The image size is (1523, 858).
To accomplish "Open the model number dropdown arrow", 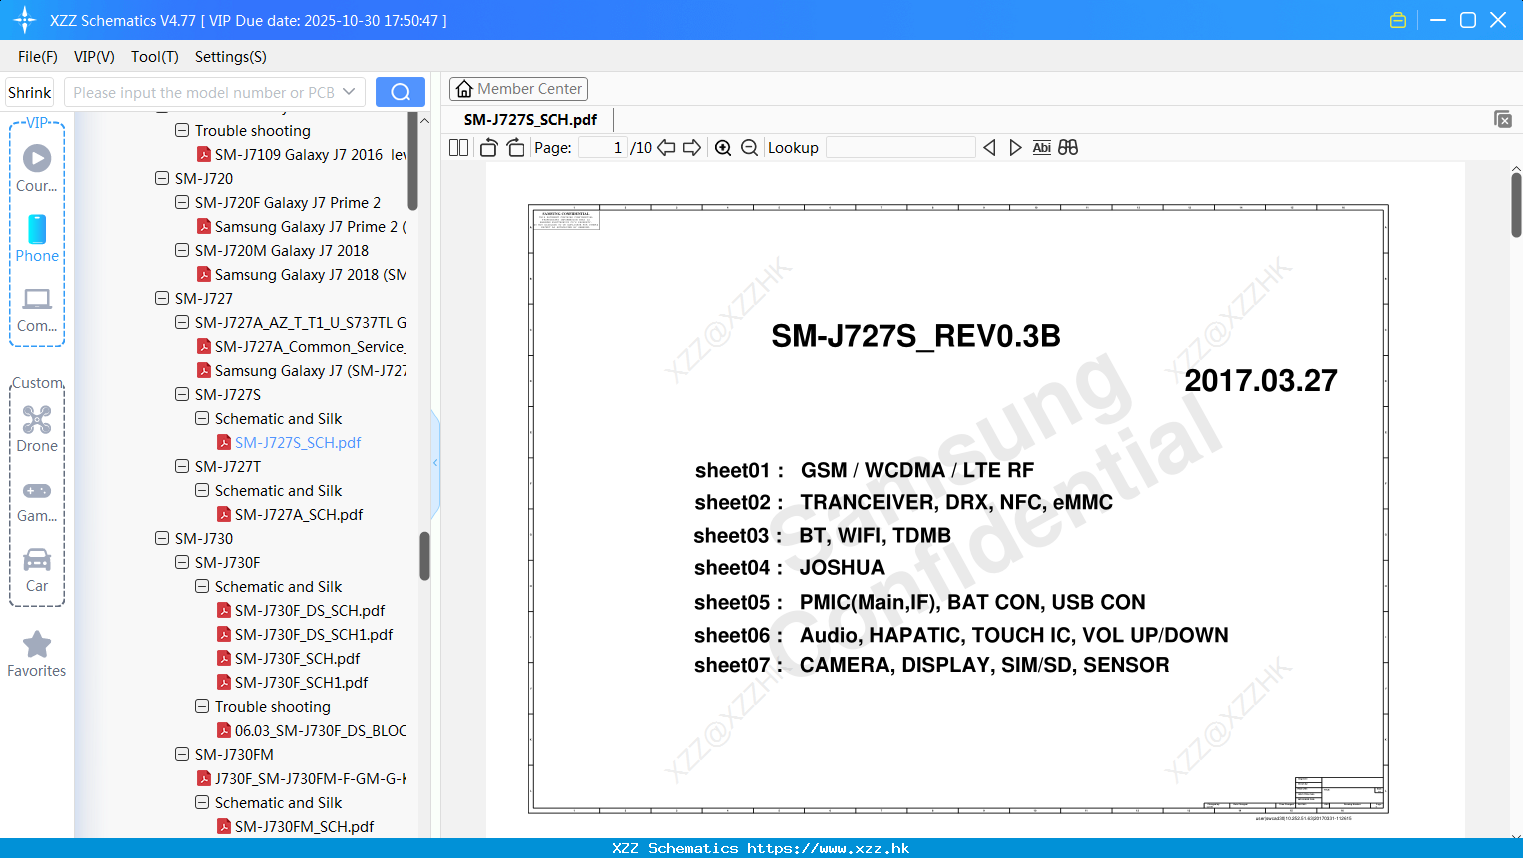I will point(349,92).
